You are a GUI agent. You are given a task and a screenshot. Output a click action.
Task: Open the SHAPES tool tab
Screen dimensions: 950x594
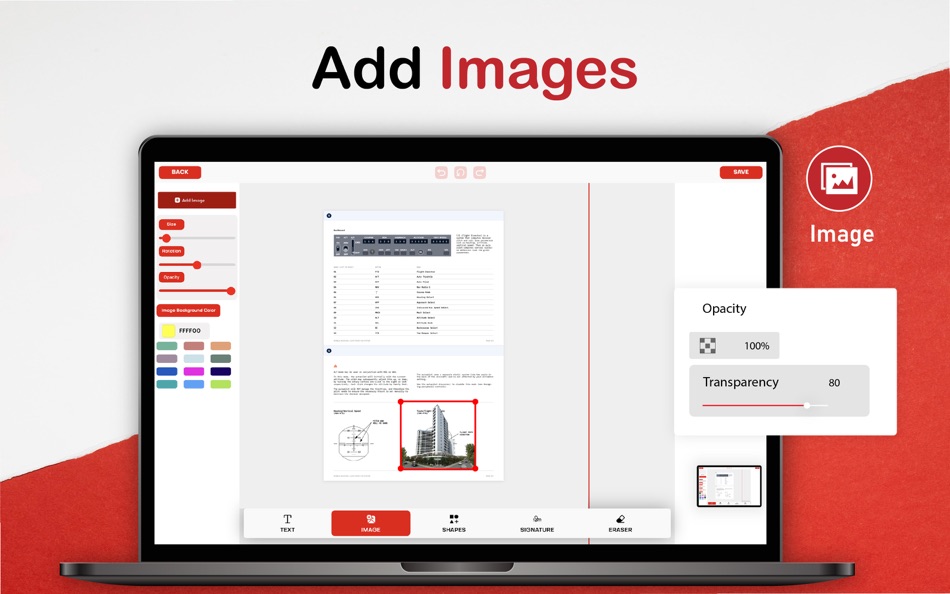coord(454,523)
